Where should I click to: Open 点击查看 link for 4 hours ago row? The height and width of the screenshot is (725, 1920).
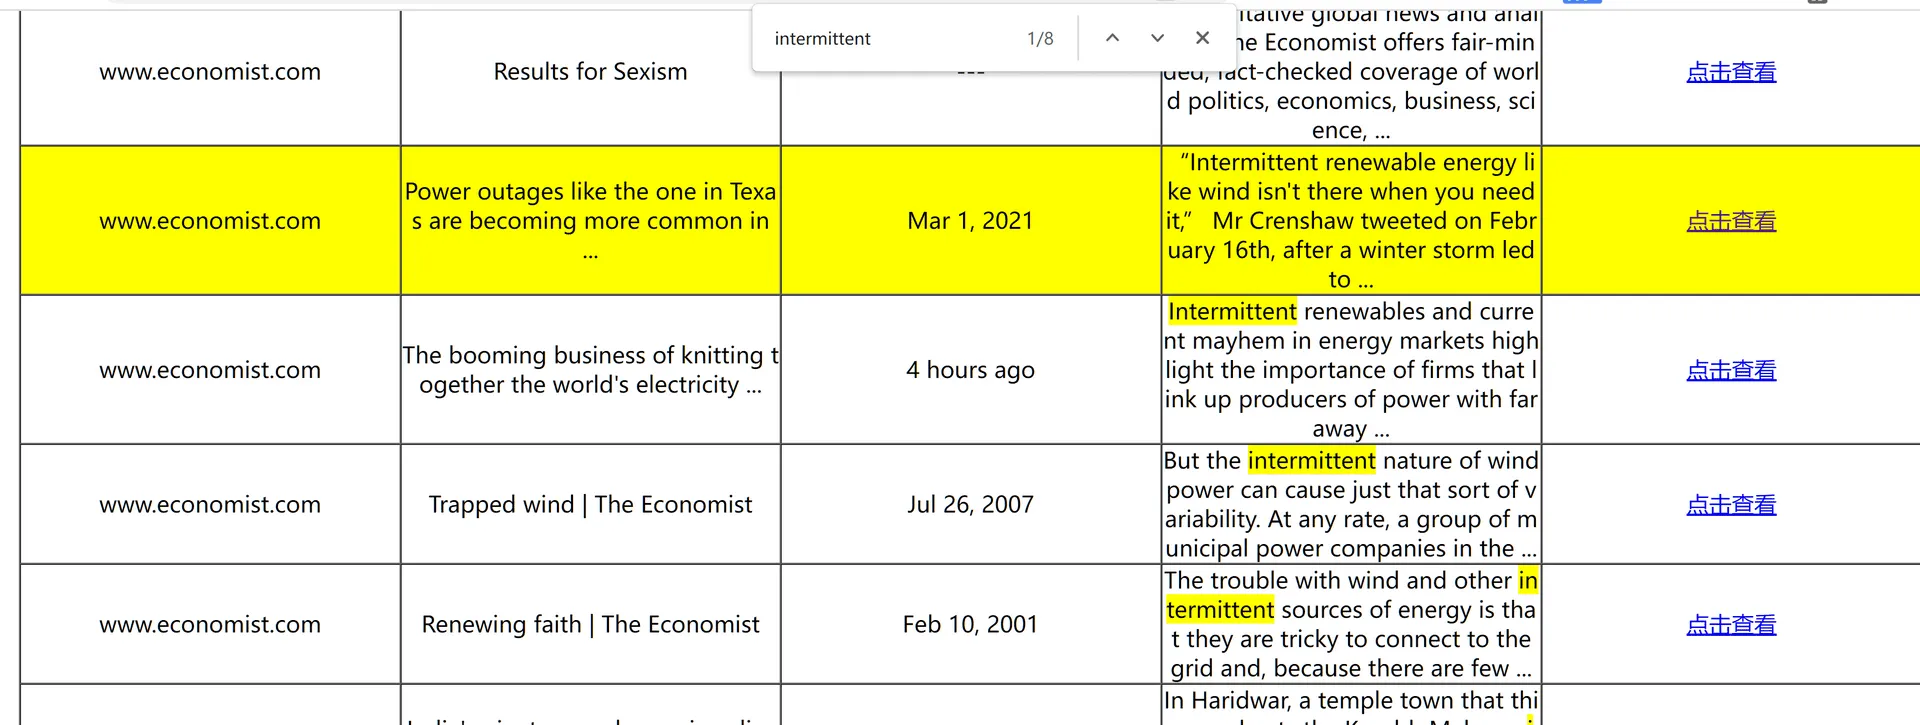click(1731, 370)
